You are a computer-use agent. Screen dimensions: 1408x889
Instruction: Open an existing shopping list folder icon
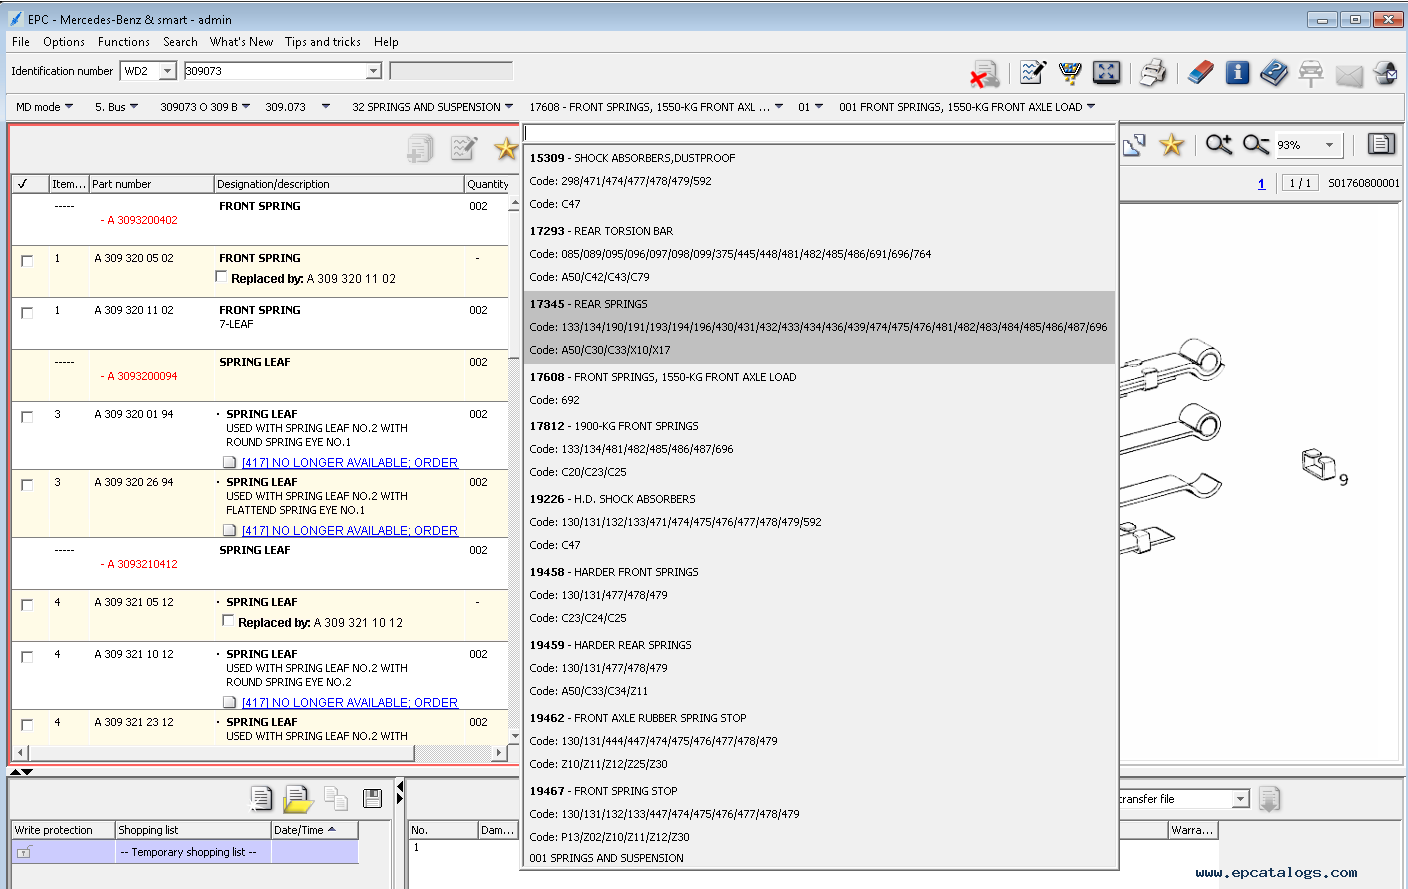[x=298, y=798]
